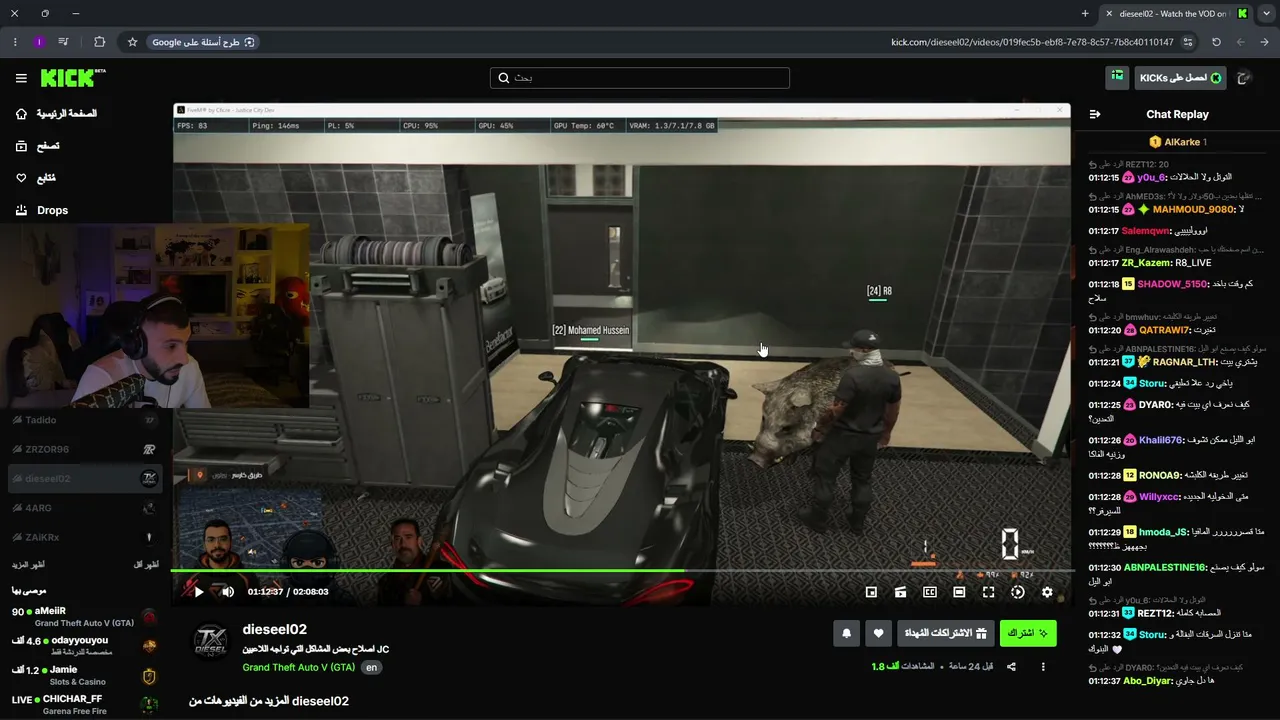Open recommended channel CHICHAR_FF
Viewport: 1280px width, 720px height.
click(x=85, y=704)
